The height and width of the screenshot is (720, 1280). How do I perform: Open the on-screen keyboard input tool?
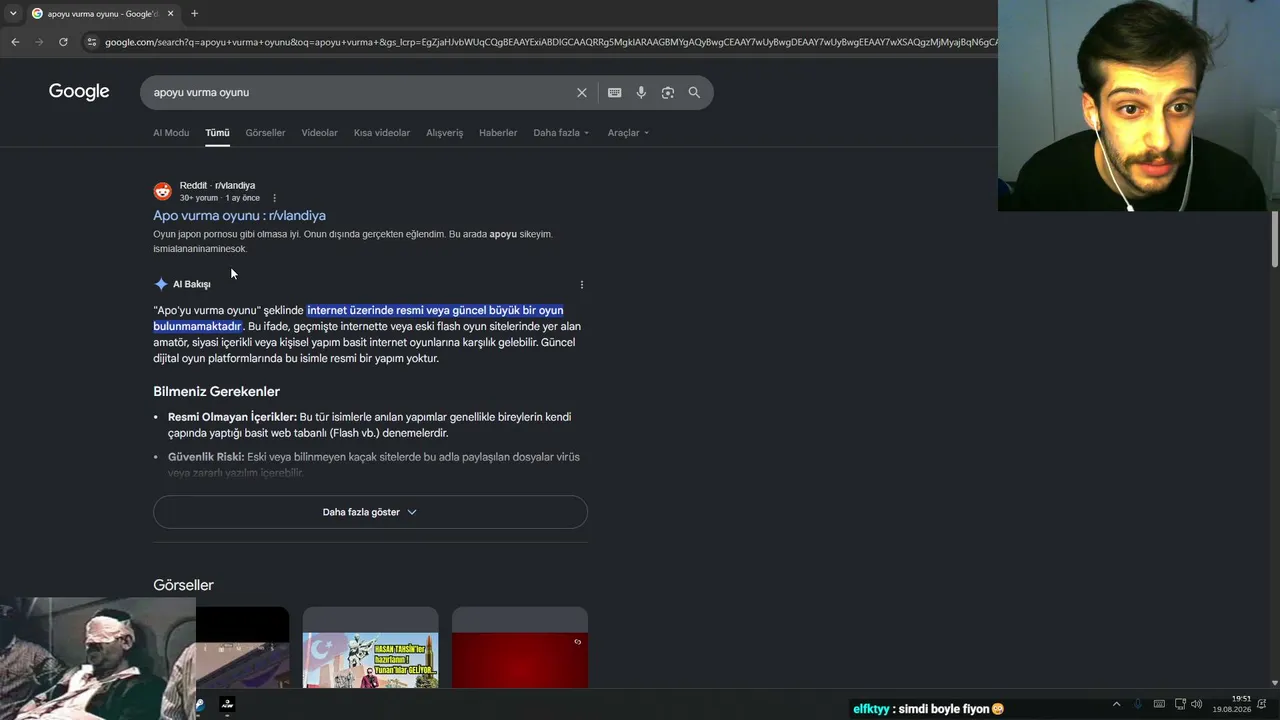614,92
